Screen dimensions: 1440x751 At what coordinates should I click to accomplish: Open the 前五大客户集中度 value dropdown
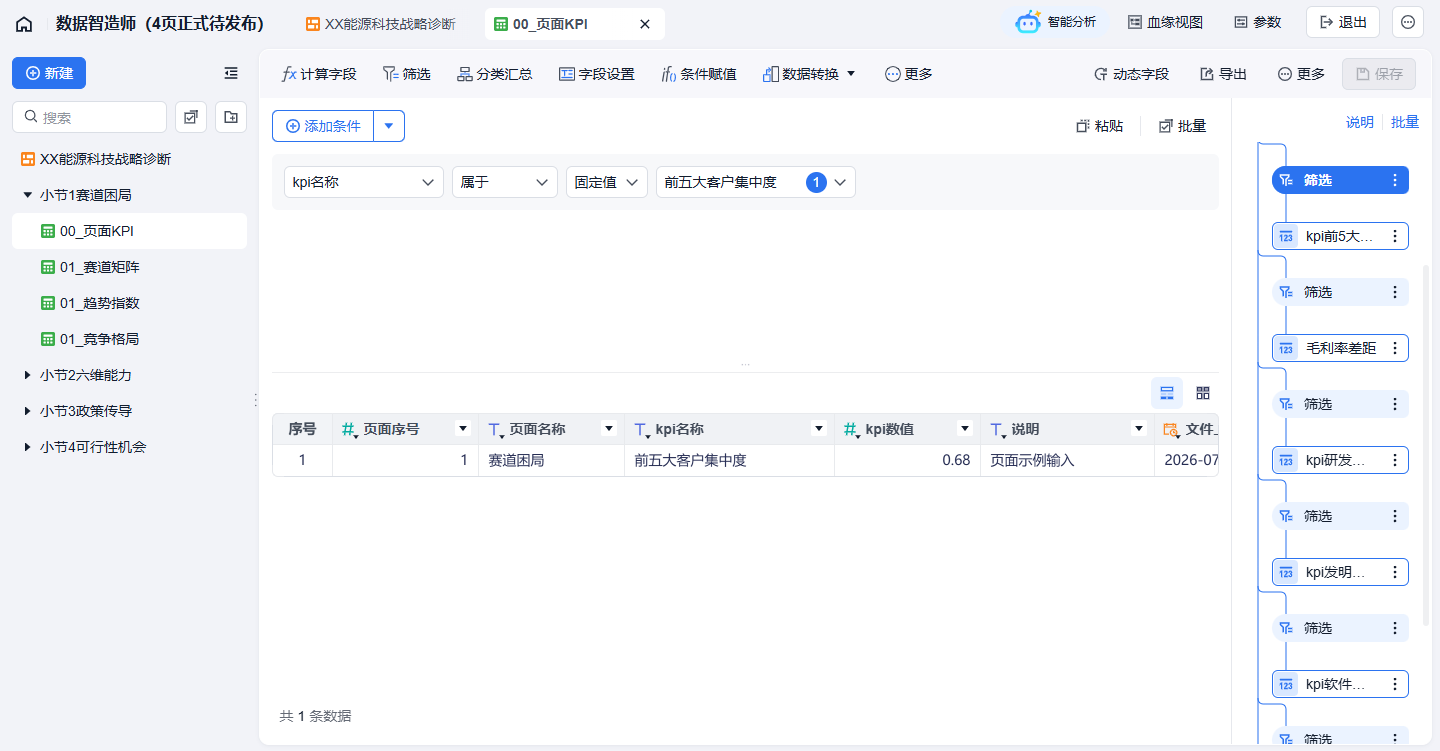[x=756, y=182]
